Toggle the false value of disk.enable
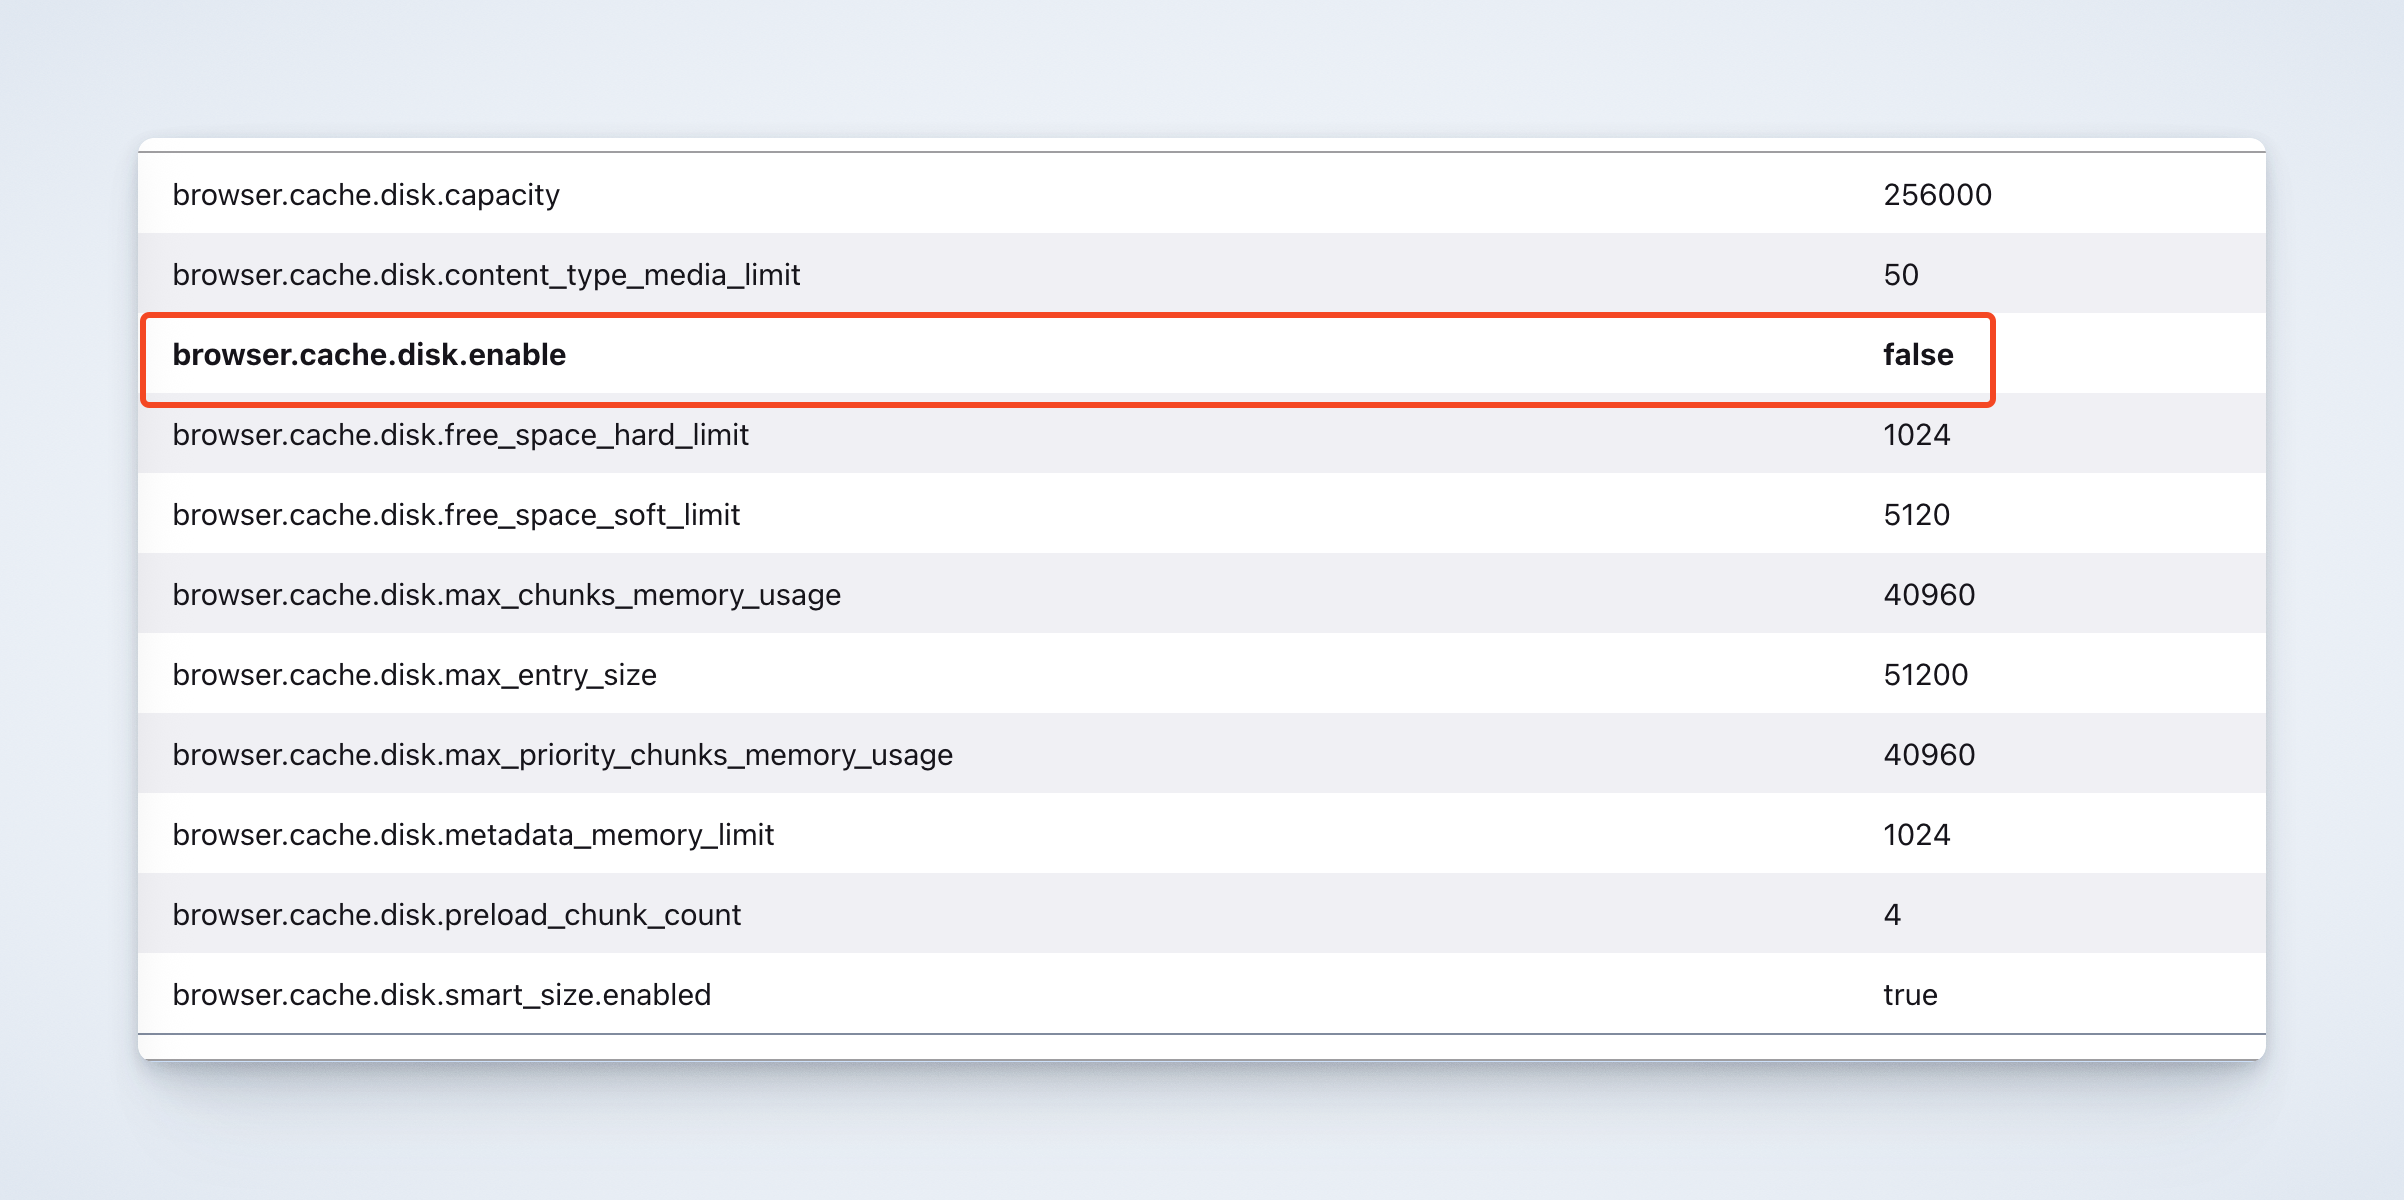This screenshot has height=1200, width=2404. click(x=1917, y=355)
